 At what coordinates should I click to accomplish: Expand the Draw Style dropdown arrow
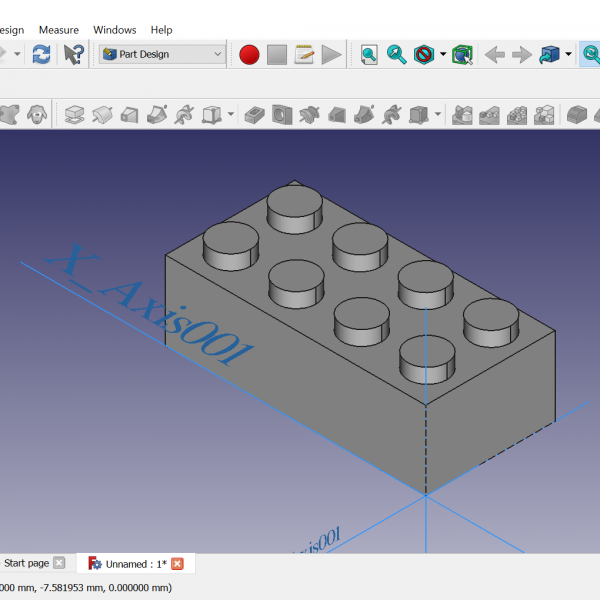click(x=443, y=55)
